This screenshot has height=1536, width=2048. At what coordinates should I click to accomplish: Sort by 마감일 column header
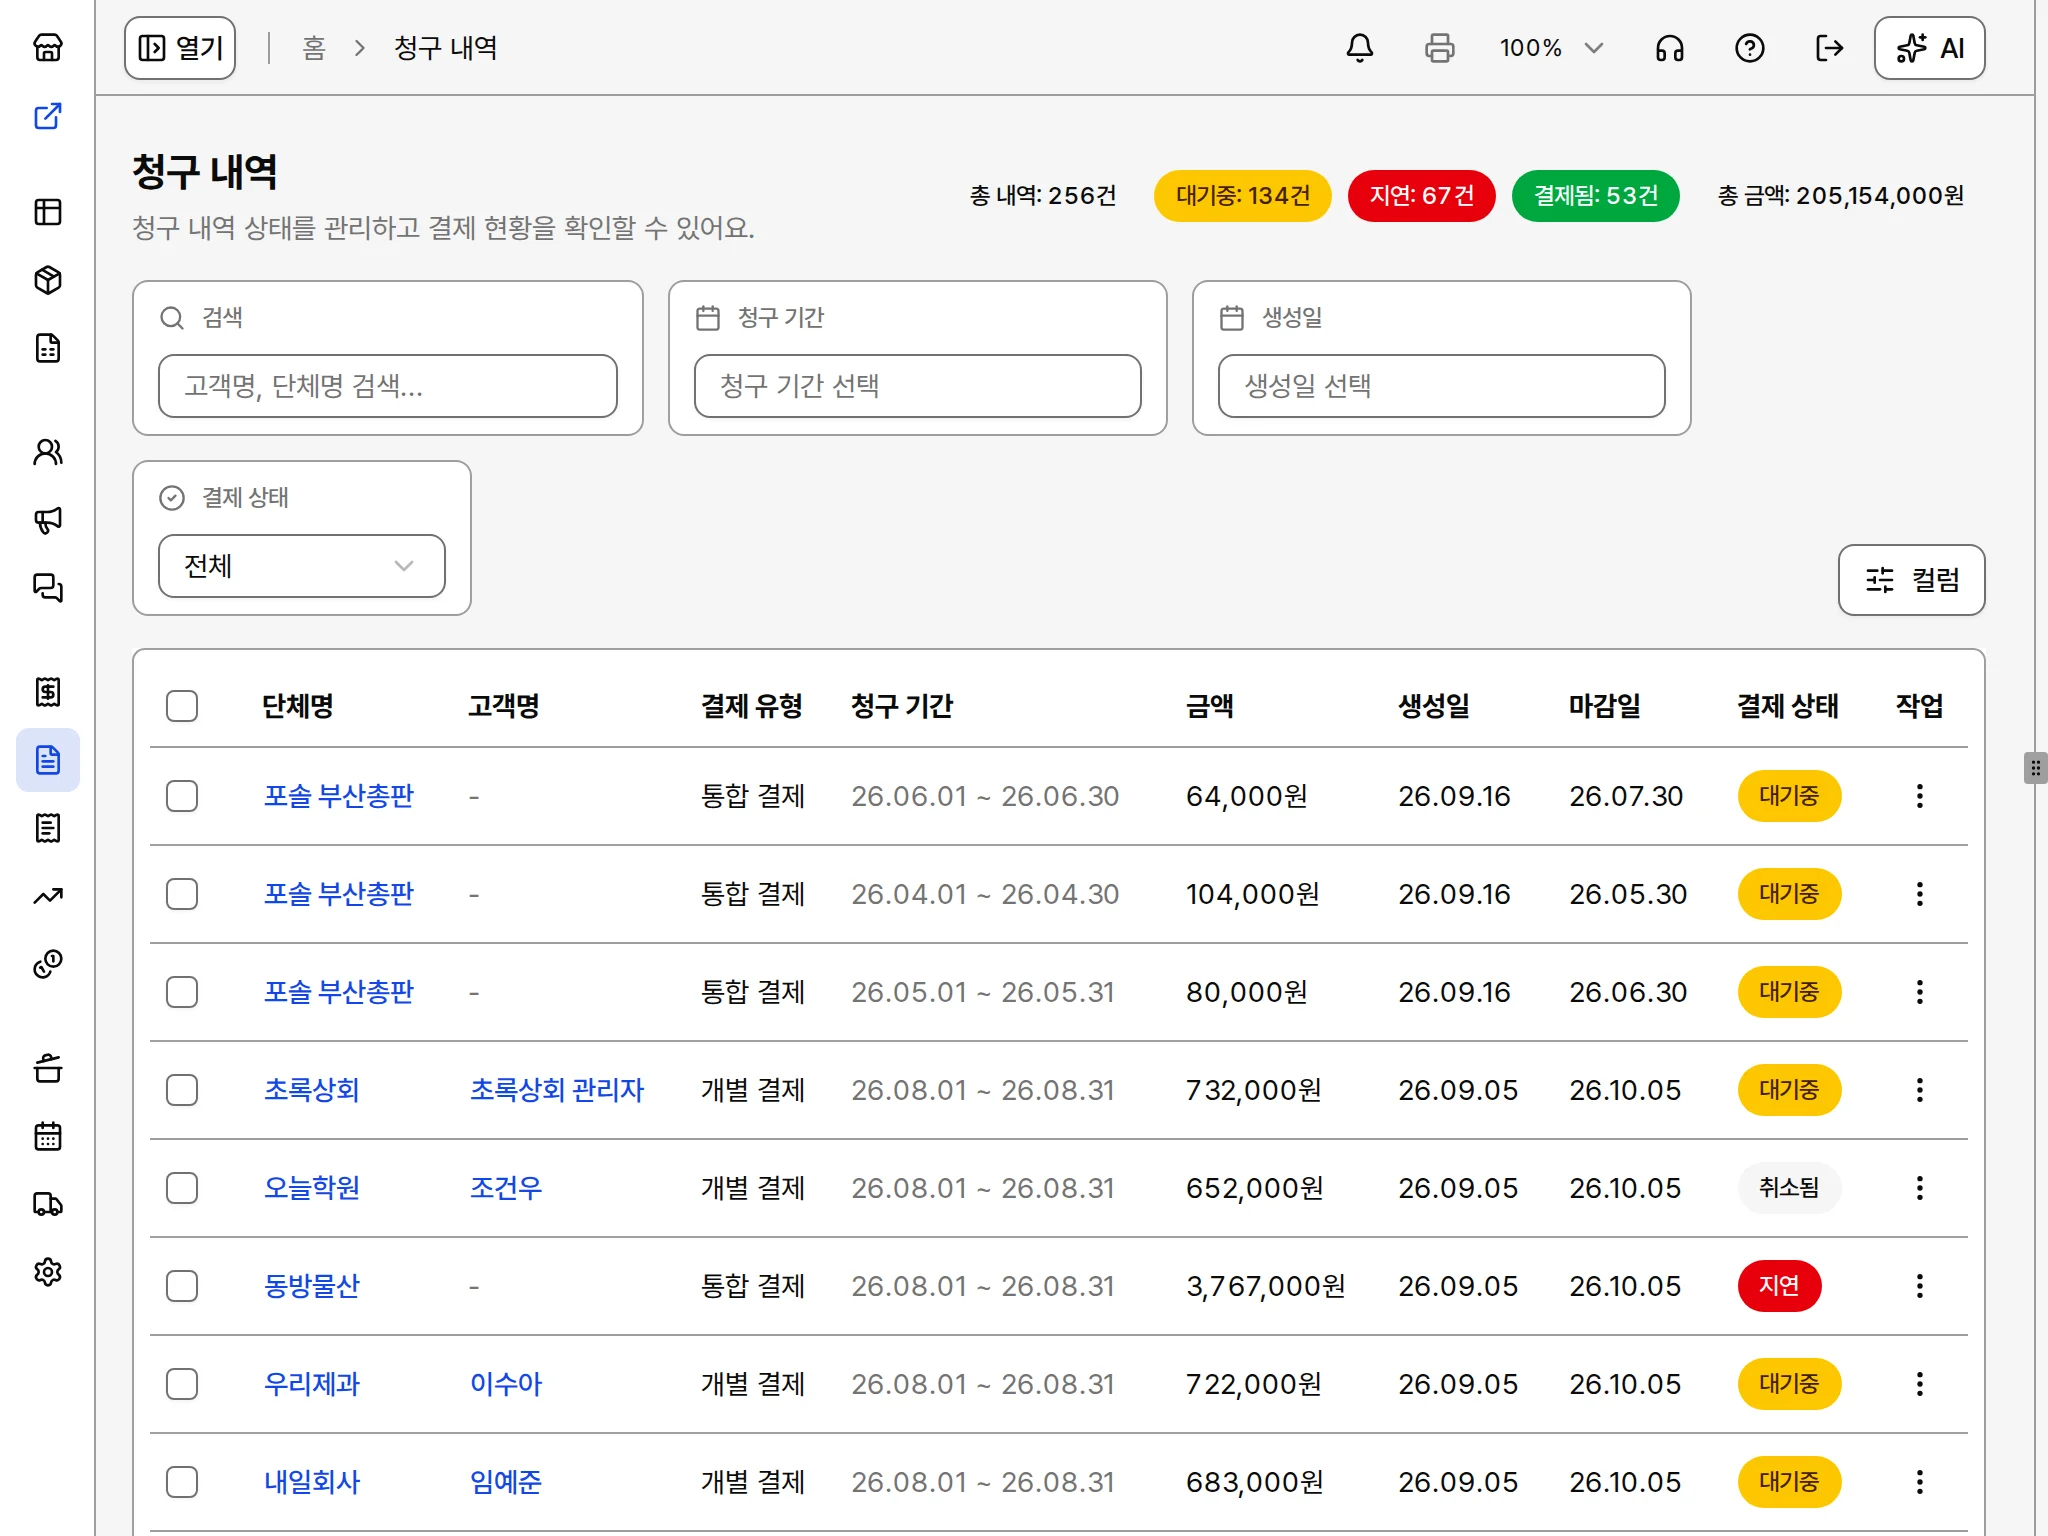(1605, 706)
